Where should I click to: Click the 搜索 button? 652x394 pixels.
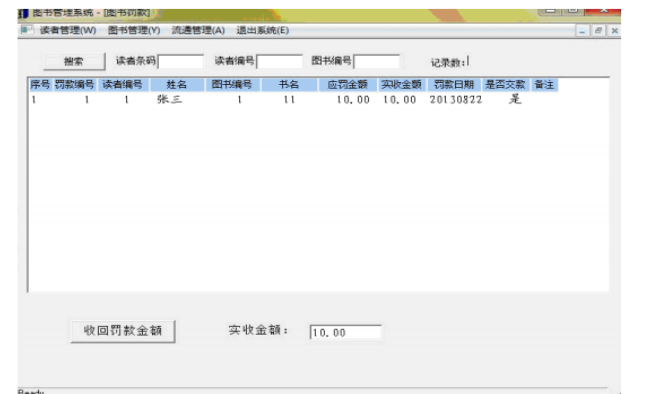click(x=74, y=62)
